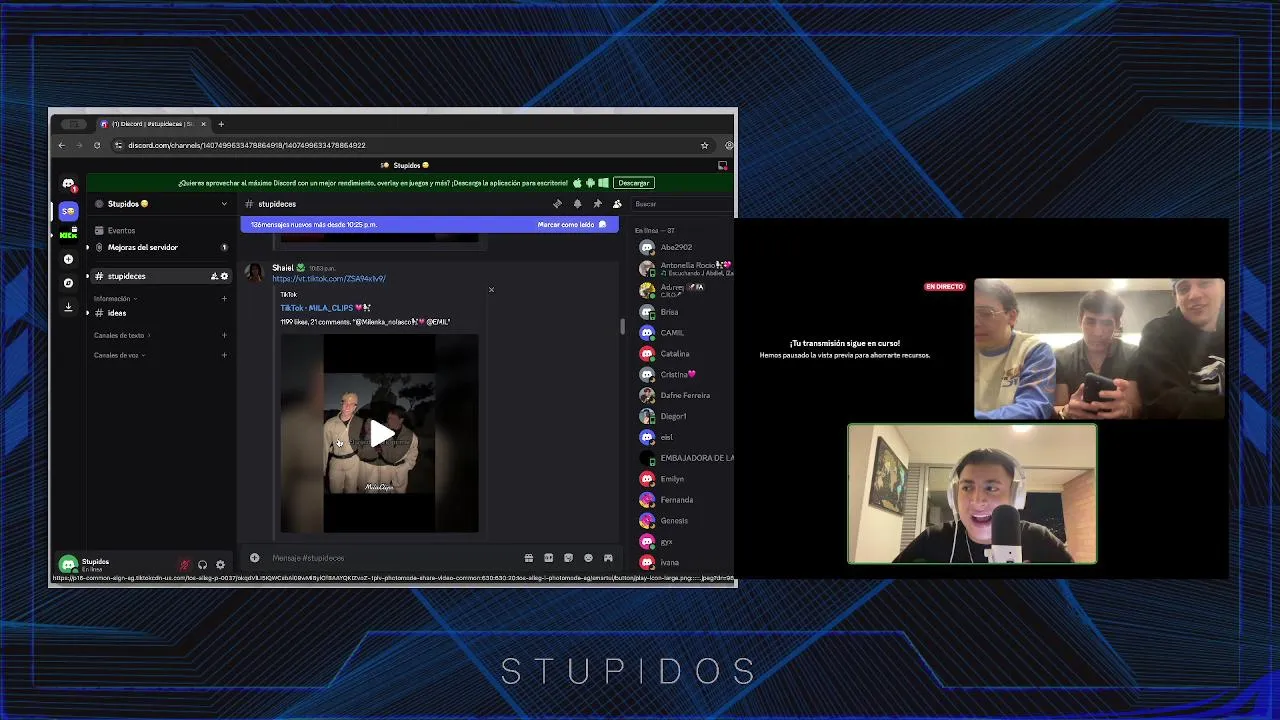Open gift icon in message bar

[x=528, y=558]
